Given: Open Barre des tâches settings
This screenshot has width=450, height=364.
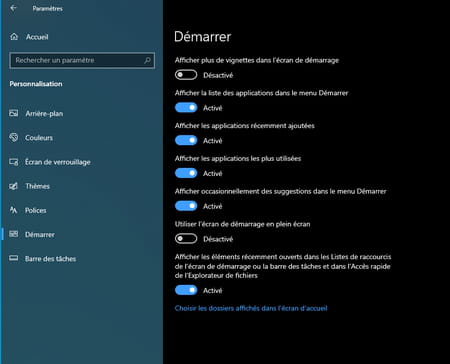Looking at the screenshot, I should point(50,259).
